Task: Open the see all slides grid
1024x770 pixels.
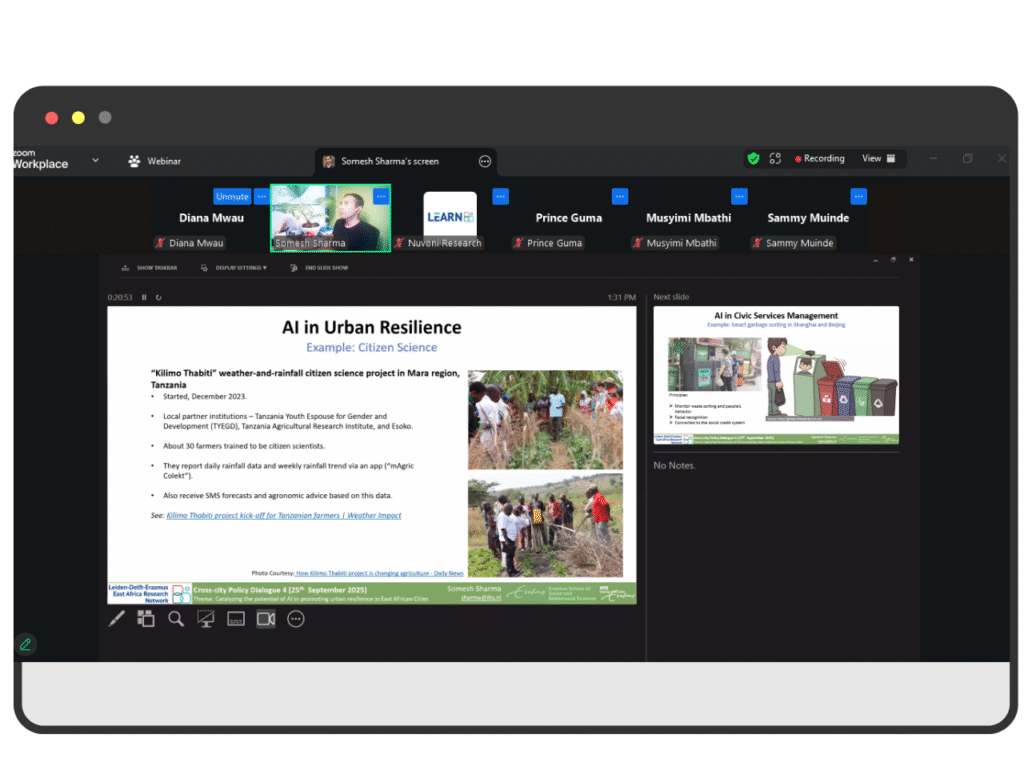Action: coord(146,619)
